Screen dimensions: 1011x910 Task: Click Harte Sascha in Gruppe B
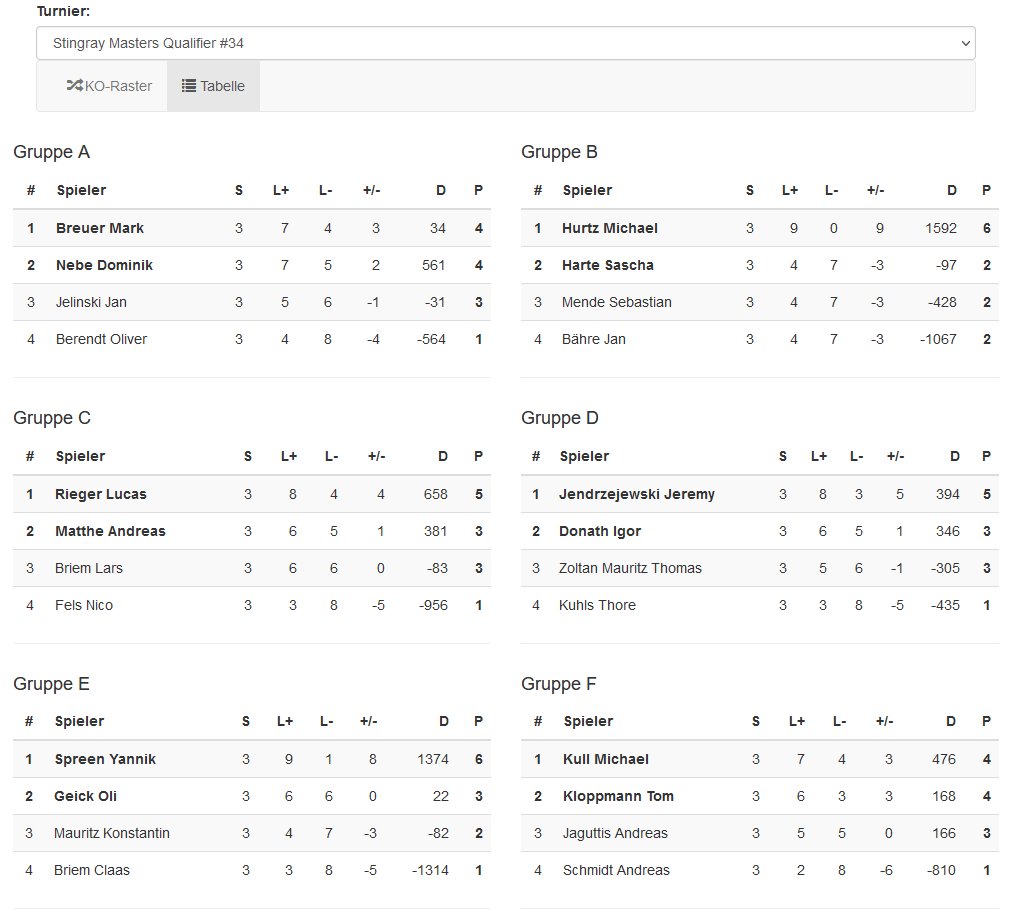pos(608,265)
